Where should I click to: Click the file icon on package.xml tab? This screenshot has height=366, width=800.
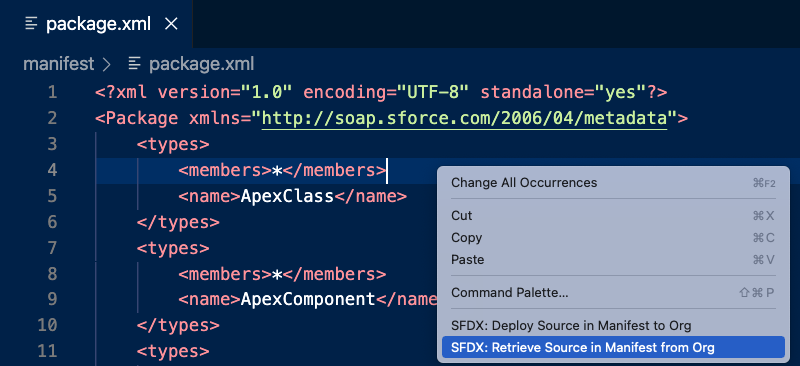click(32, 23)
